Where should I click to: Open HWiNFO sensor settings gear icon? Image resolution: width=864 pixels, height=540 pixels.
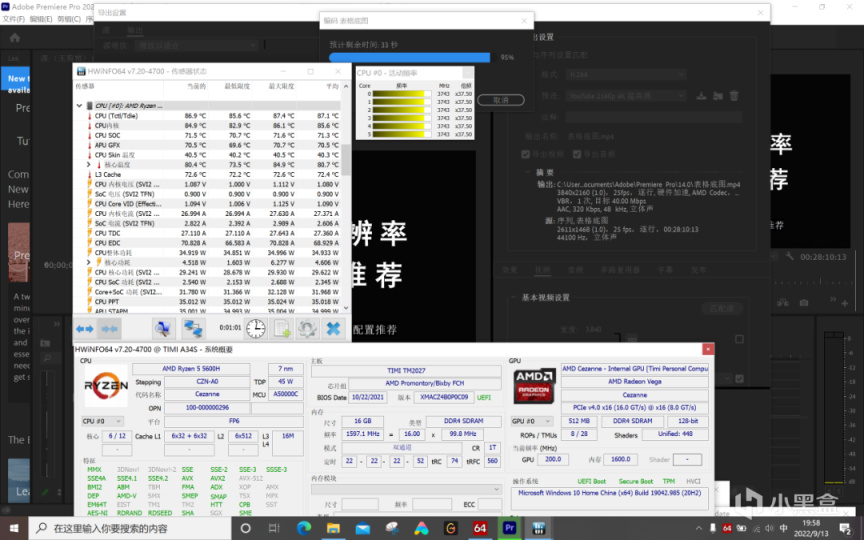[307, 328]
